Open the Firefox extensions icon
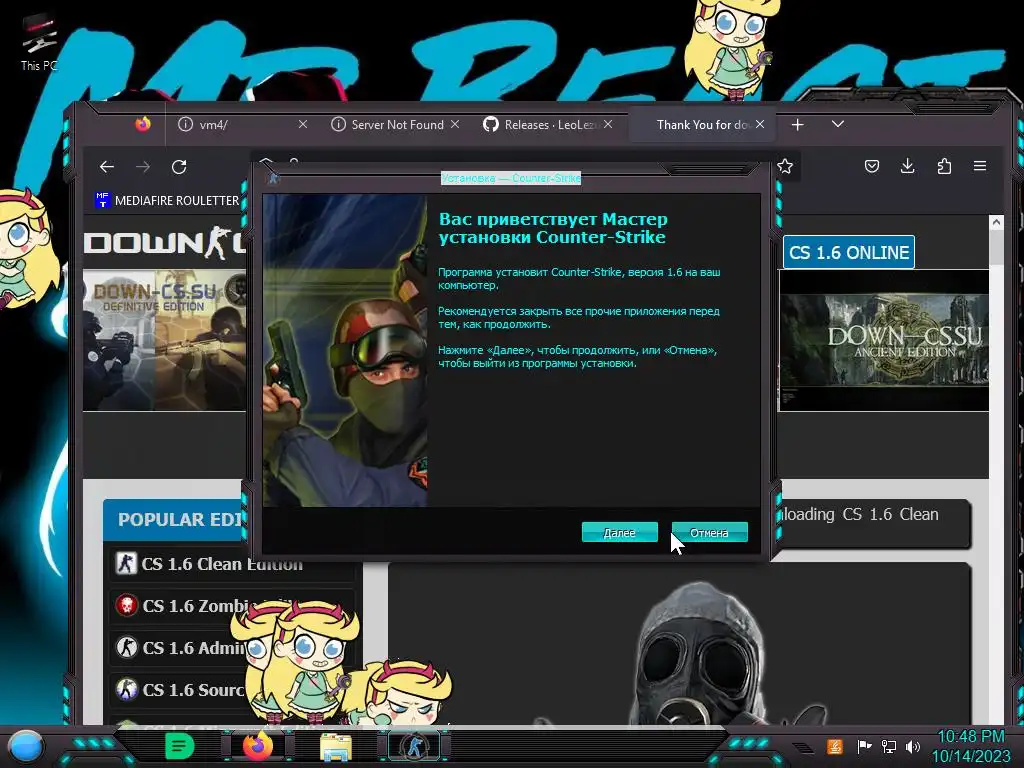This screenshot has height=768, width=1024. click(944, 166)
